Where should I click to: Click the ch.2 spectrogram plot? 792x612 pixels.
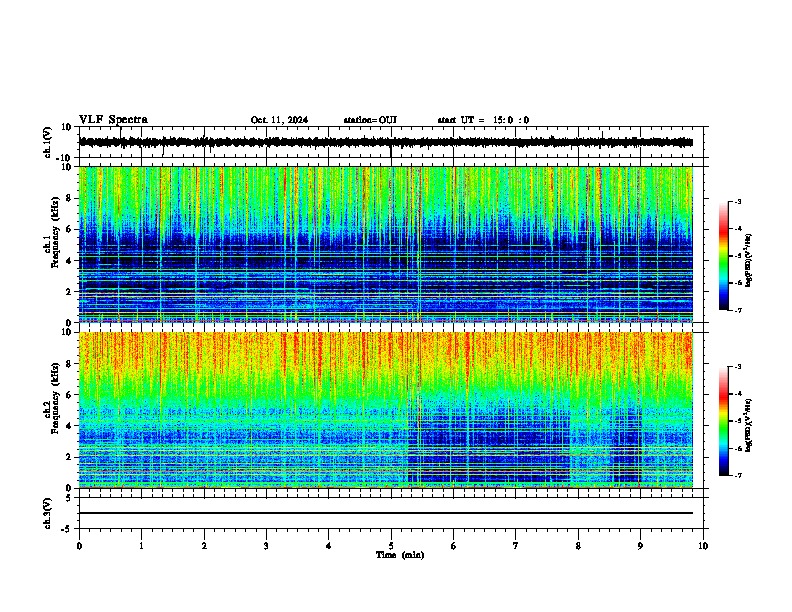coord(386,410)
